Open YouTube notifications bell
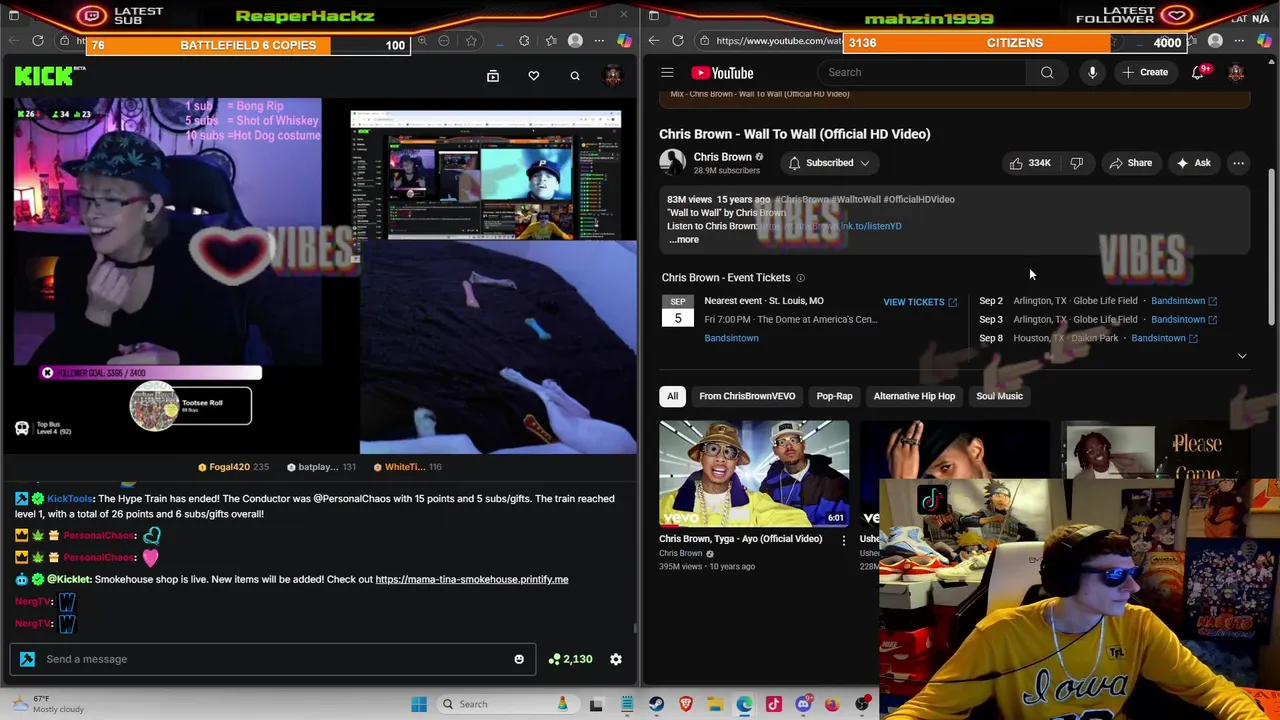 1198,72
